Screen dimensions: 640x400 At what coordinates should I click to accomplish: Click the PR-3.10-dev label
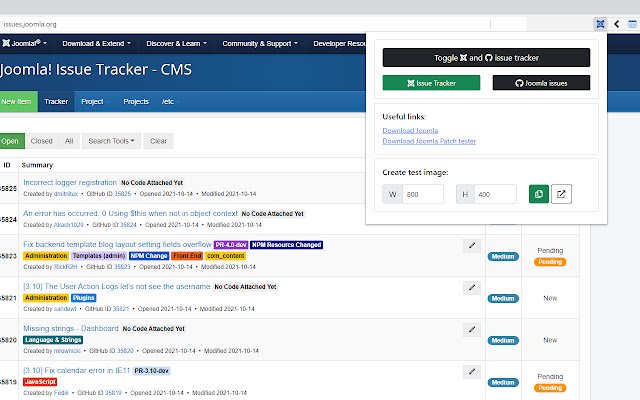[151, 371]
